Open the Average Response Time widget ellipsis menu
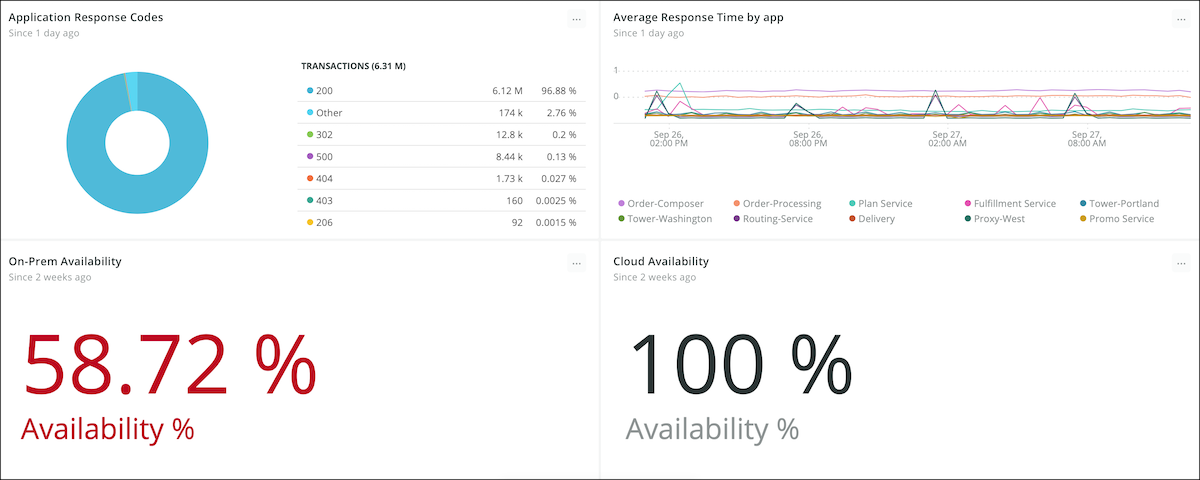Screen dimensions: 1200x480 [x=1180, y=19]
